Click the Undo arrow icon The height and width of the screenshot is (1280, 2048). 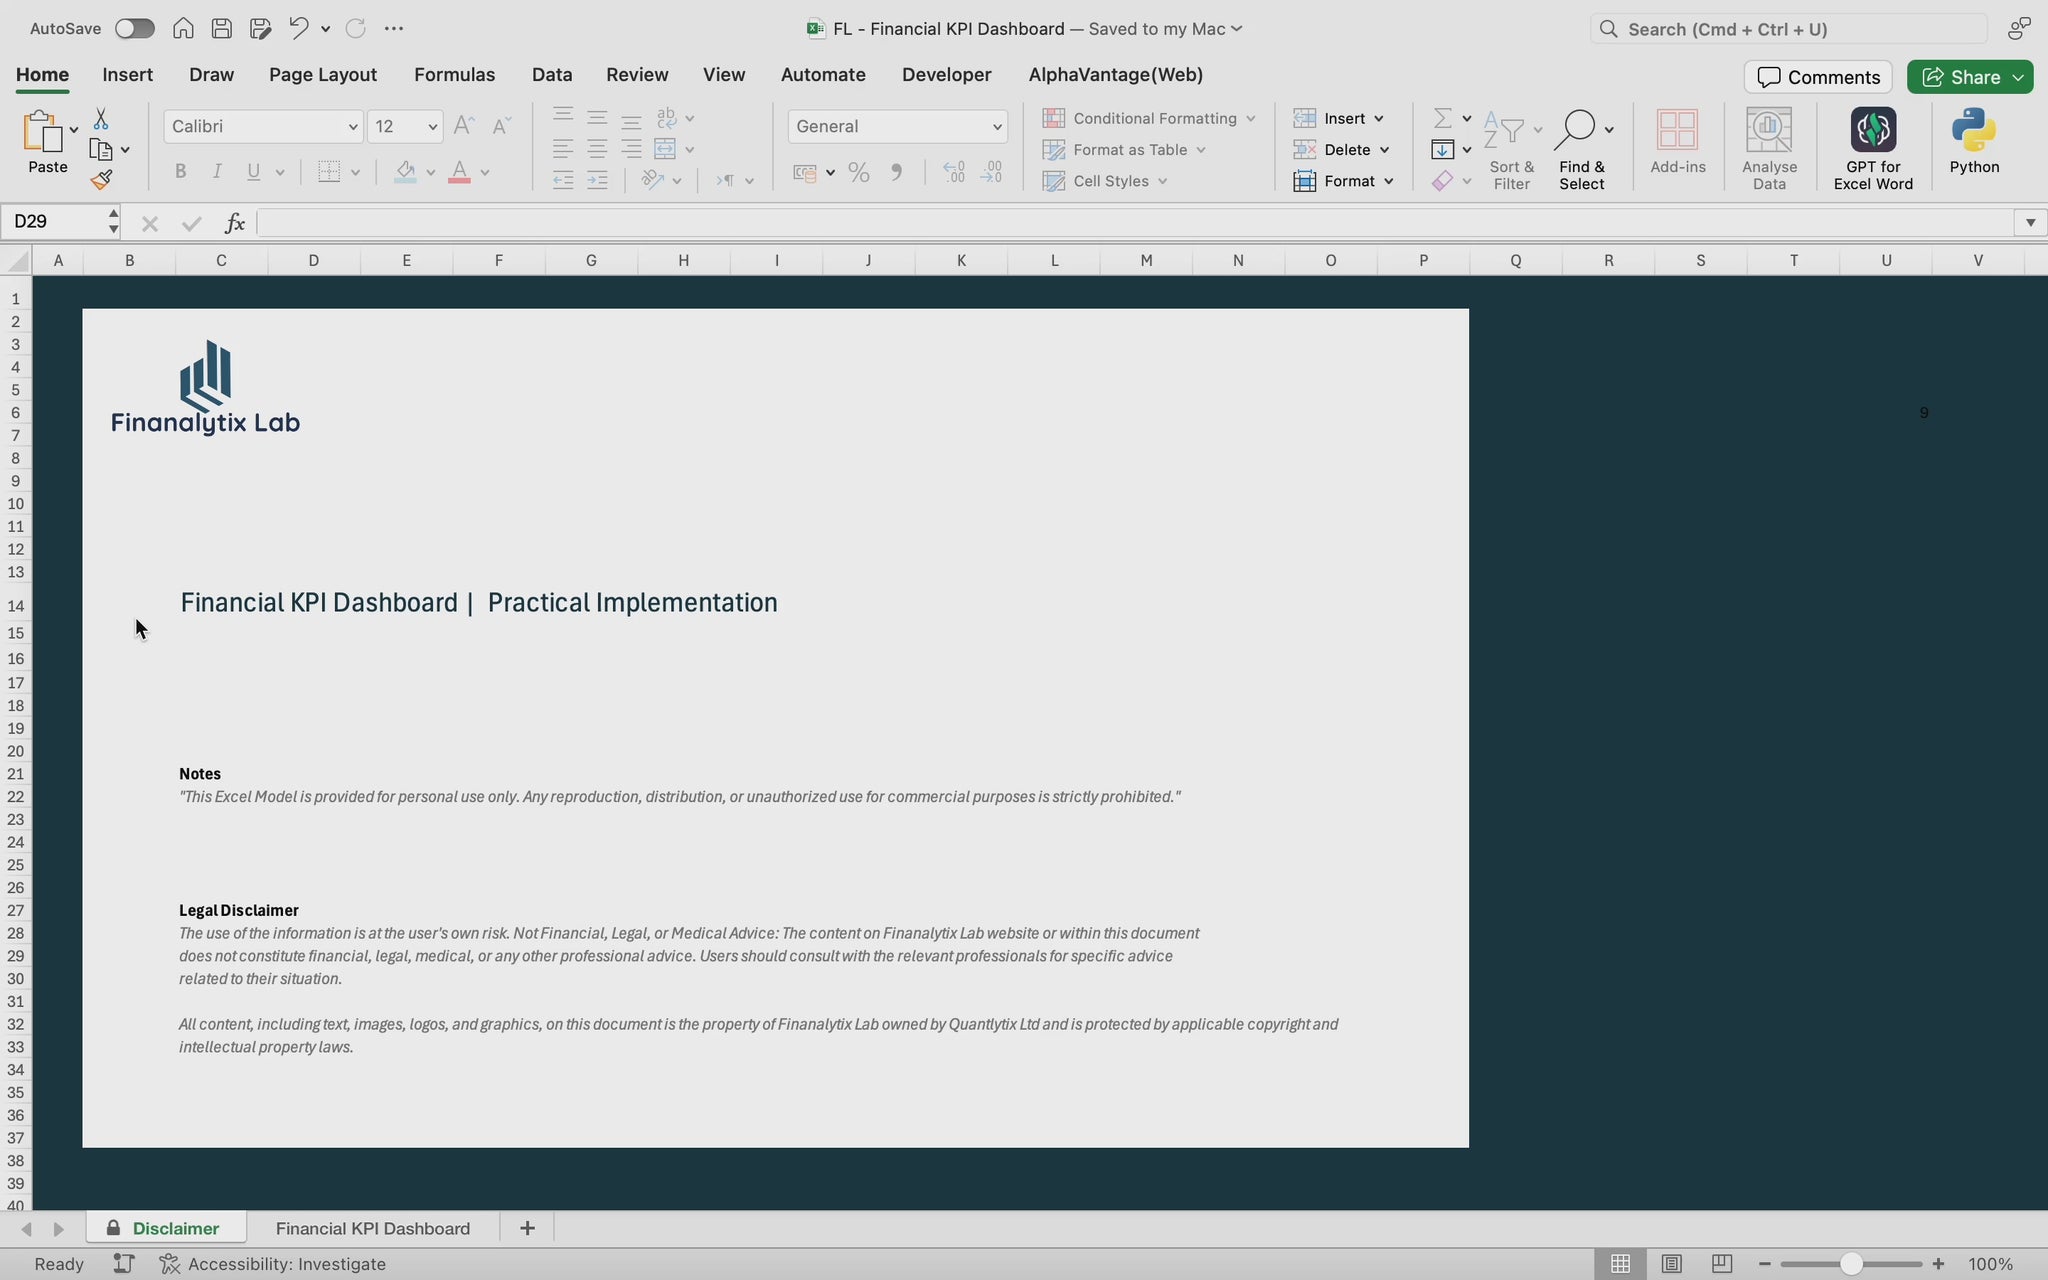(x=298, y=28)
